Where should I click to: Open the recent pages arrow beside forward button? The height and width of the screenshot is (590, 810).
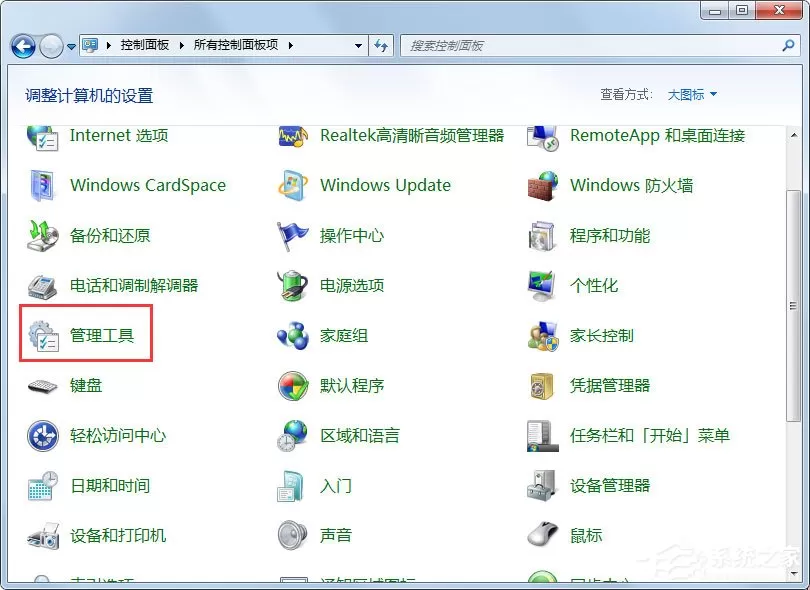point(71,46)
